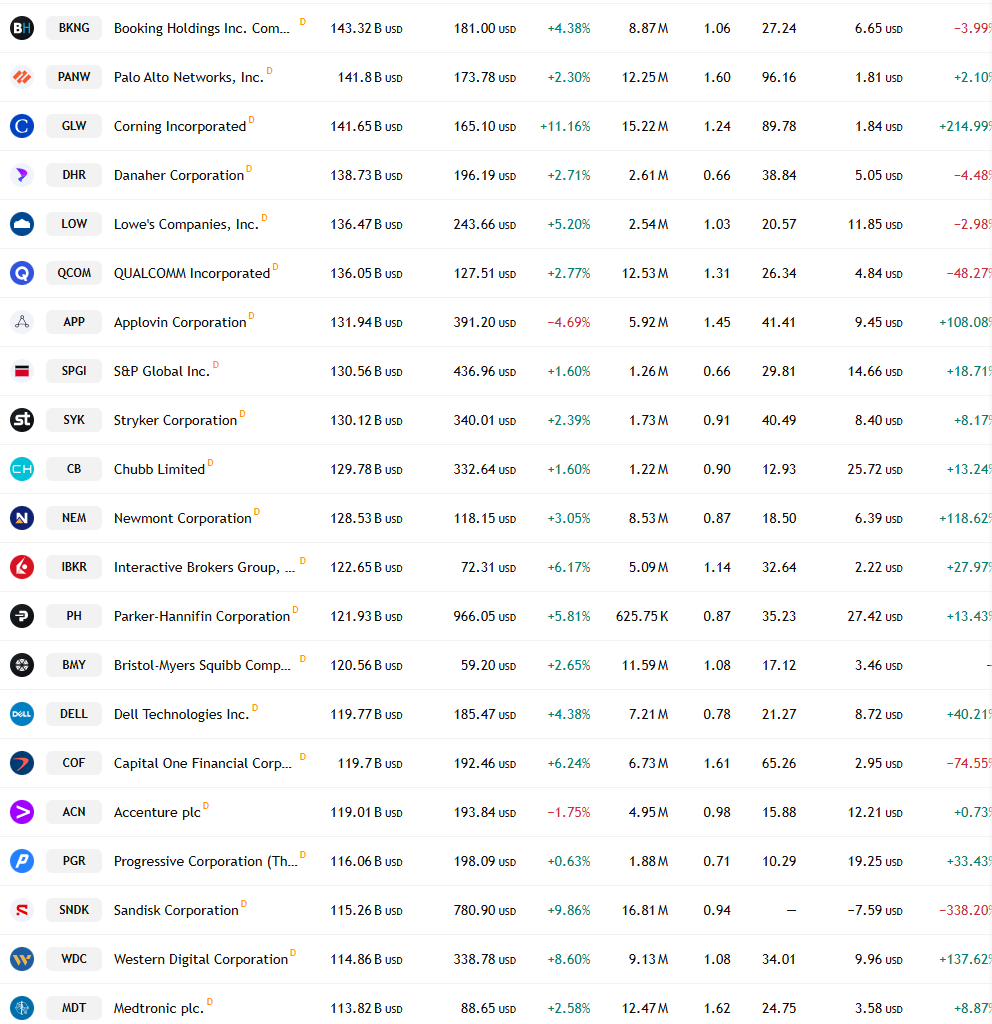Click Applovin's −4.69% change value
Viewport: 992px width, 1024px height.
(x=568, y=322)
